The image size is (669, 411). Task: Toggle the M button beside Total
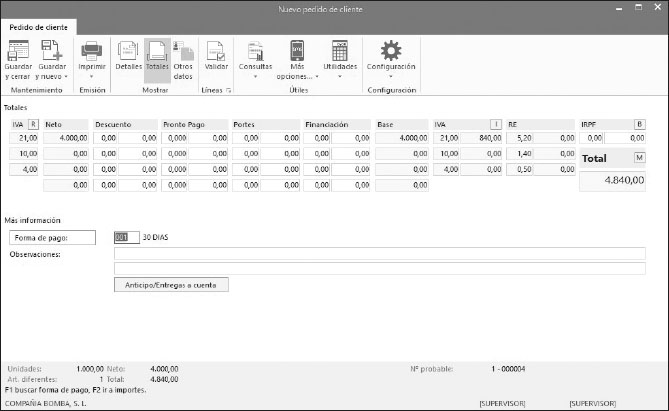[639, 158]
